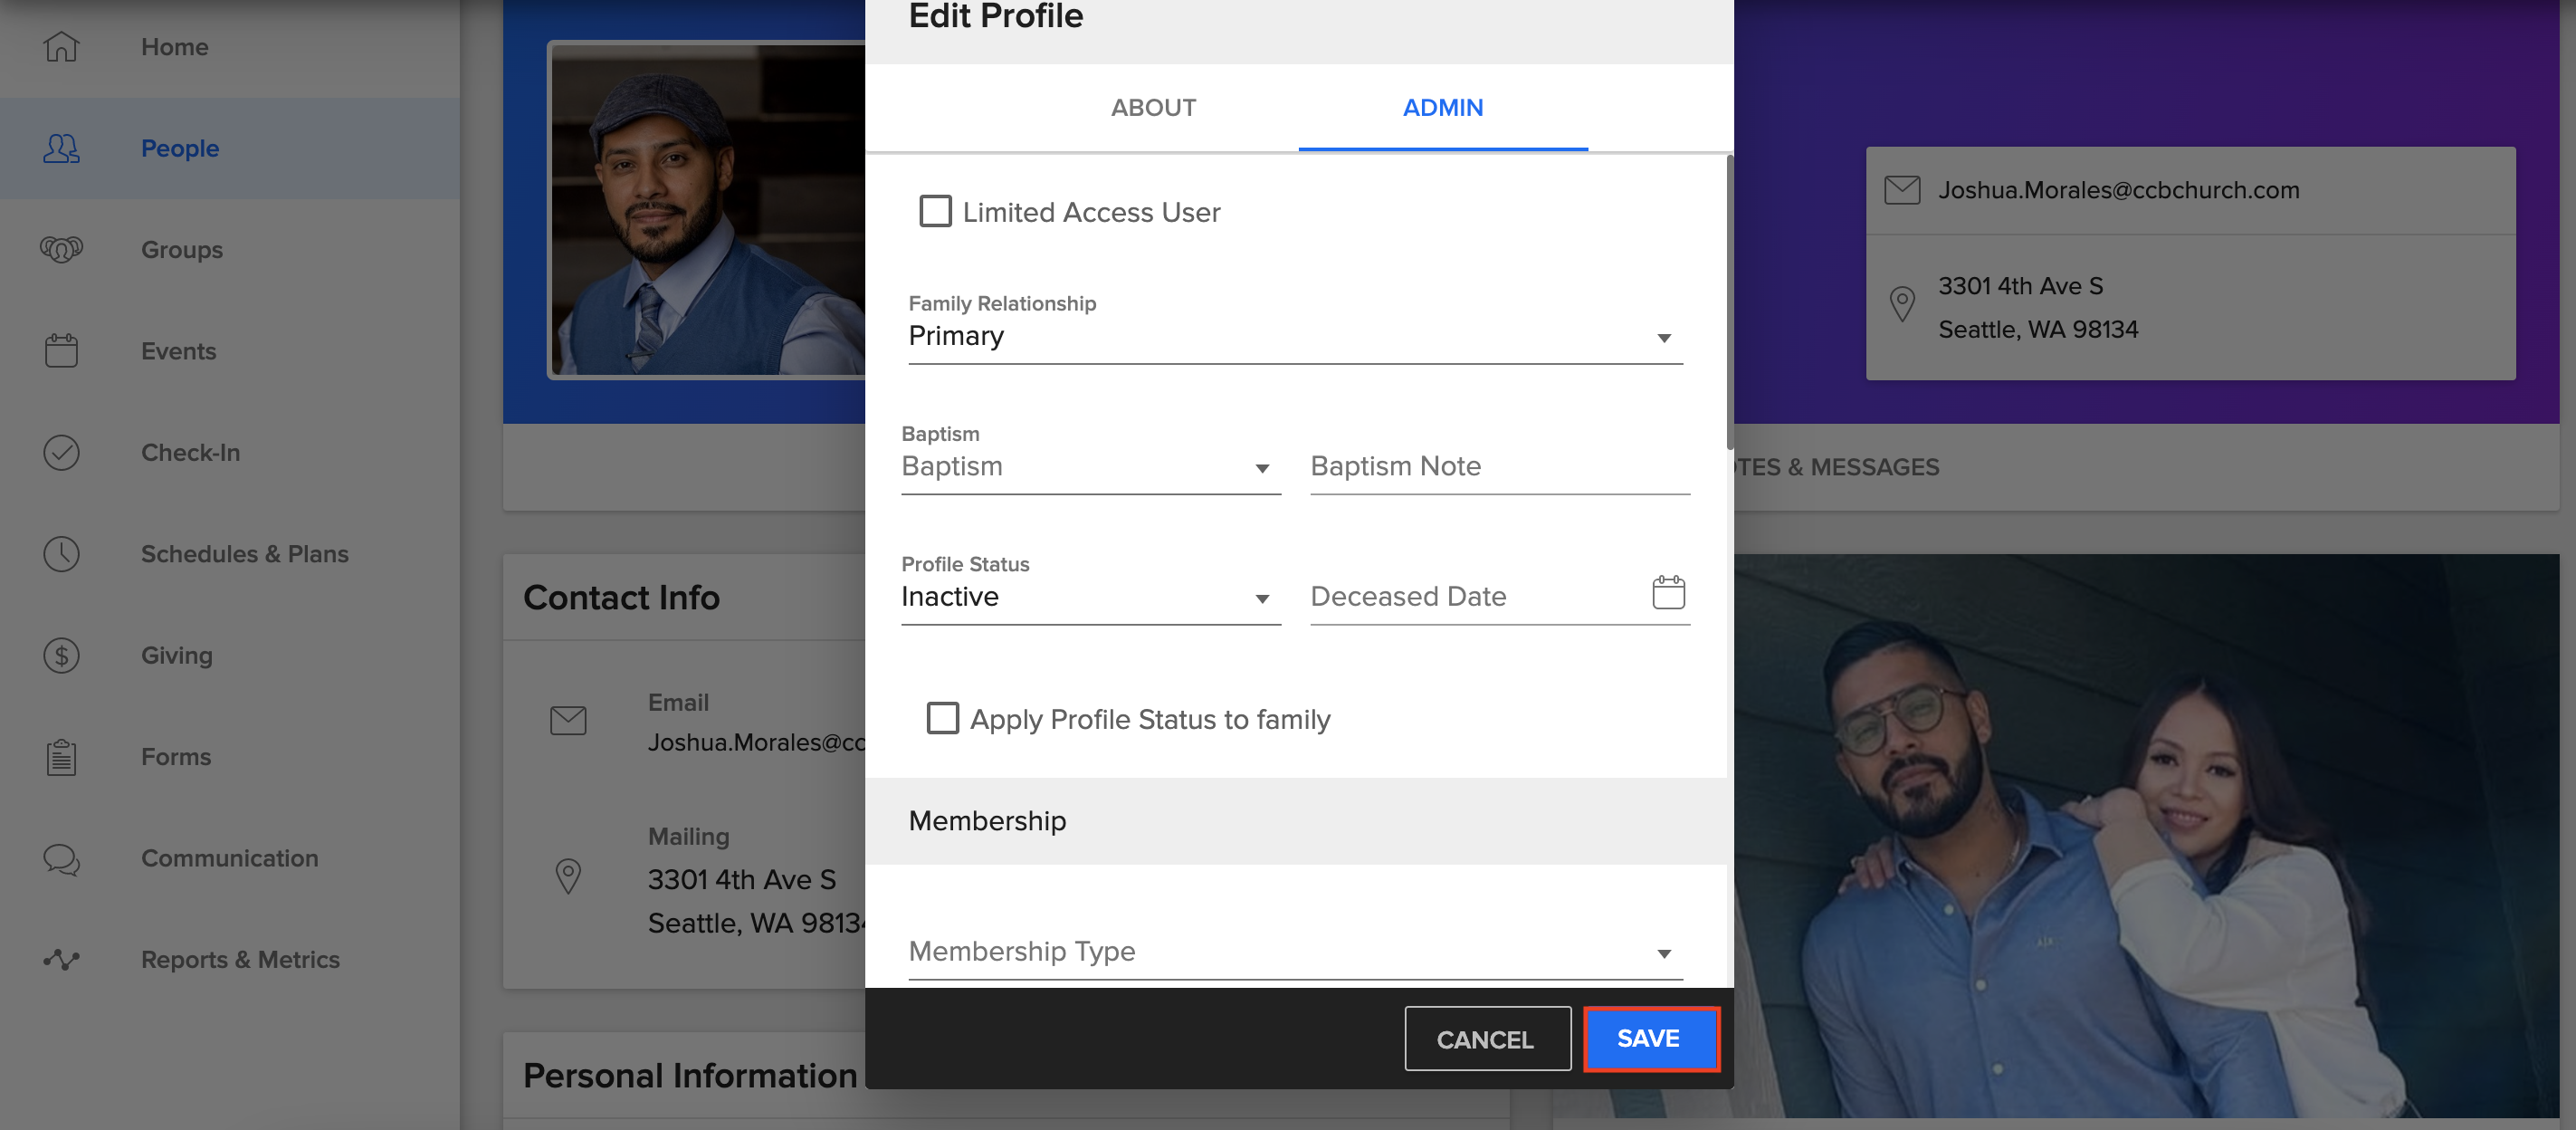Image resolution: width=2576 pixels, height=1130 pixels.
Task: Open the Membership Type dropdown
Action: pos(1663,952)
